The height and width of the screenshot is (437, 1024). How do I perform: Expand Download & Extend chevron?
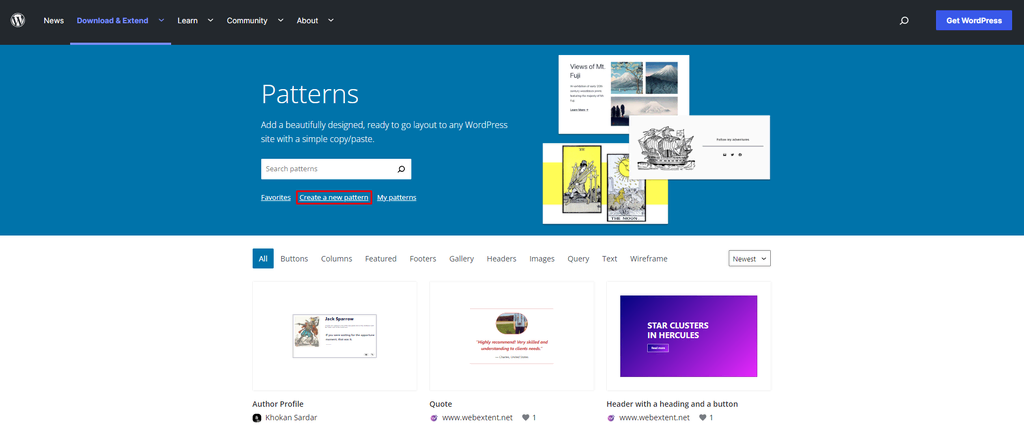[x=161, y=20]
